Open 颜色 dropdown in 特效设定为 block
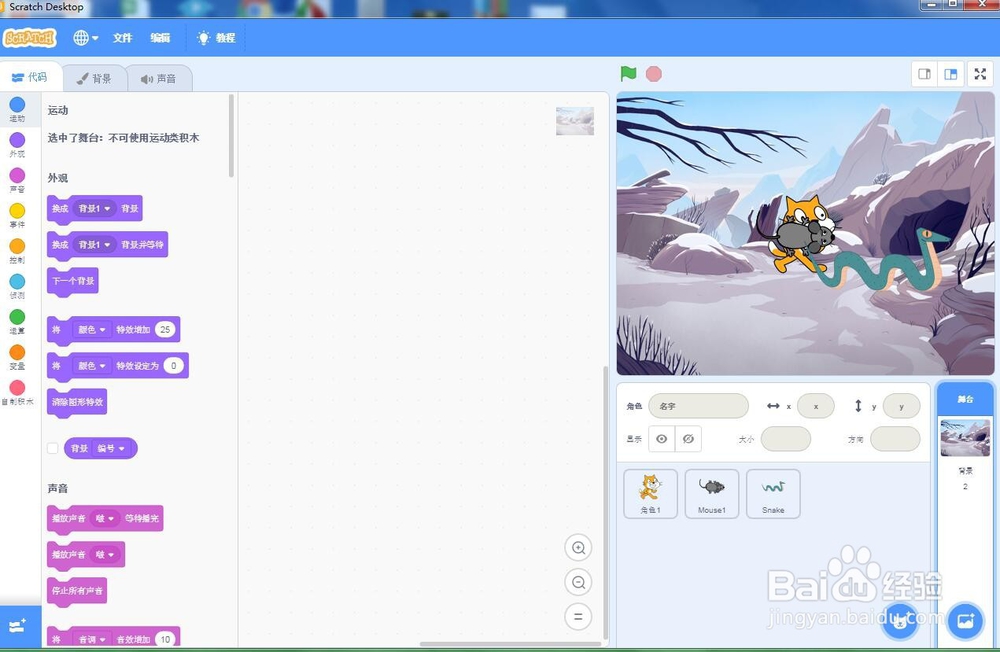Viewport: 1000px width, 652px height. coord(92,366)
